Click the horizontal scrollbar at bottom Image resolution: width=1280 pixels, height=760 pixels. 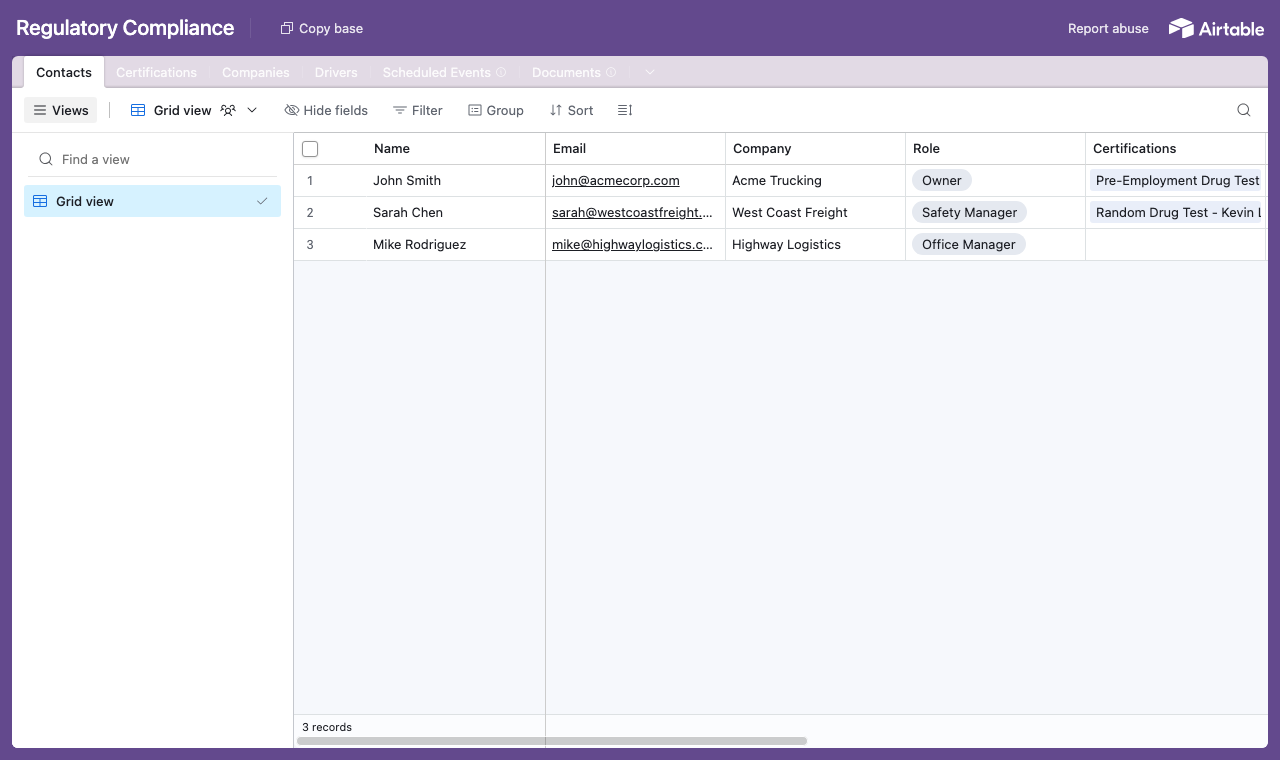(x=552, y=741)
